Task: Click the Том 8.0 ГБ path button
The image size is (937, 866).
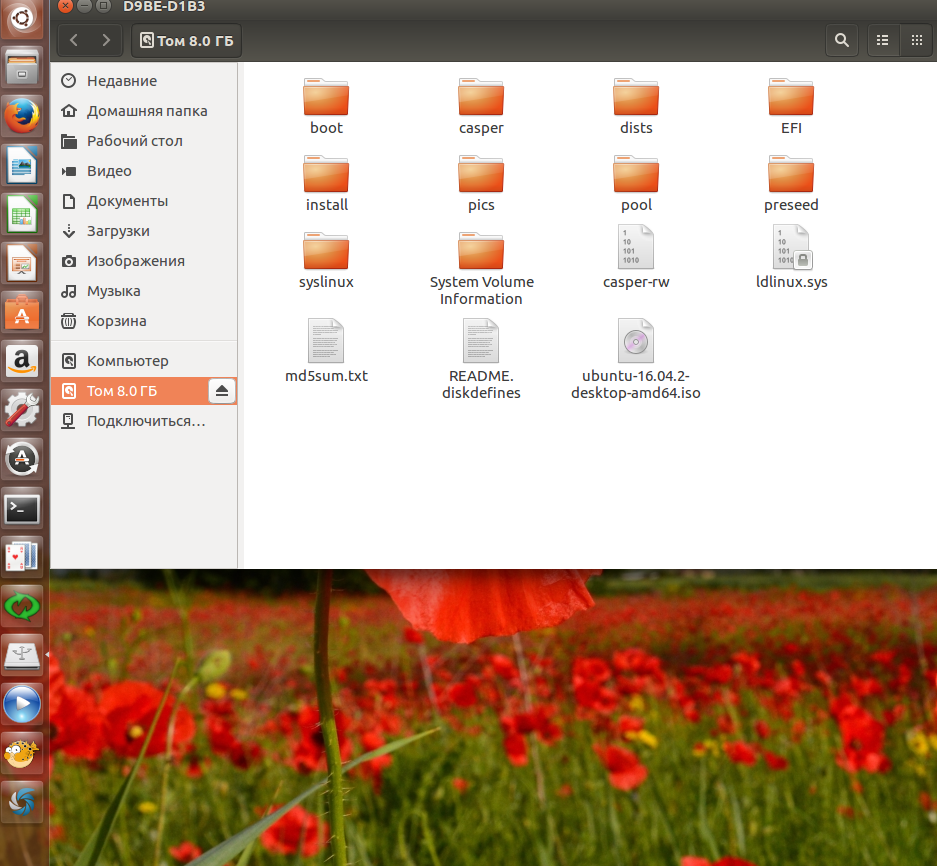Action: 188,41
